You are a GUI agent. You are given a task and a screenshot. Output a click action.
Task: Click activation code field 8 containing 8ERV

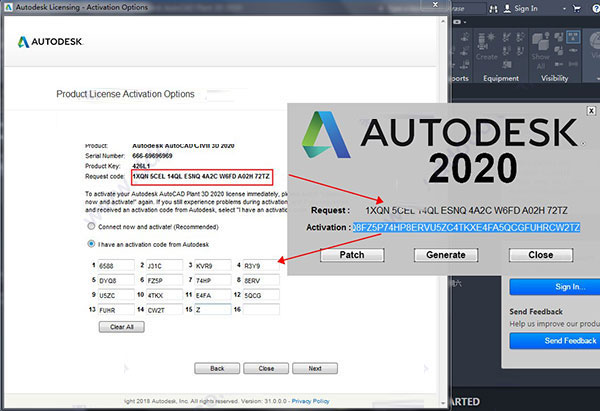(x=261, y=280)
